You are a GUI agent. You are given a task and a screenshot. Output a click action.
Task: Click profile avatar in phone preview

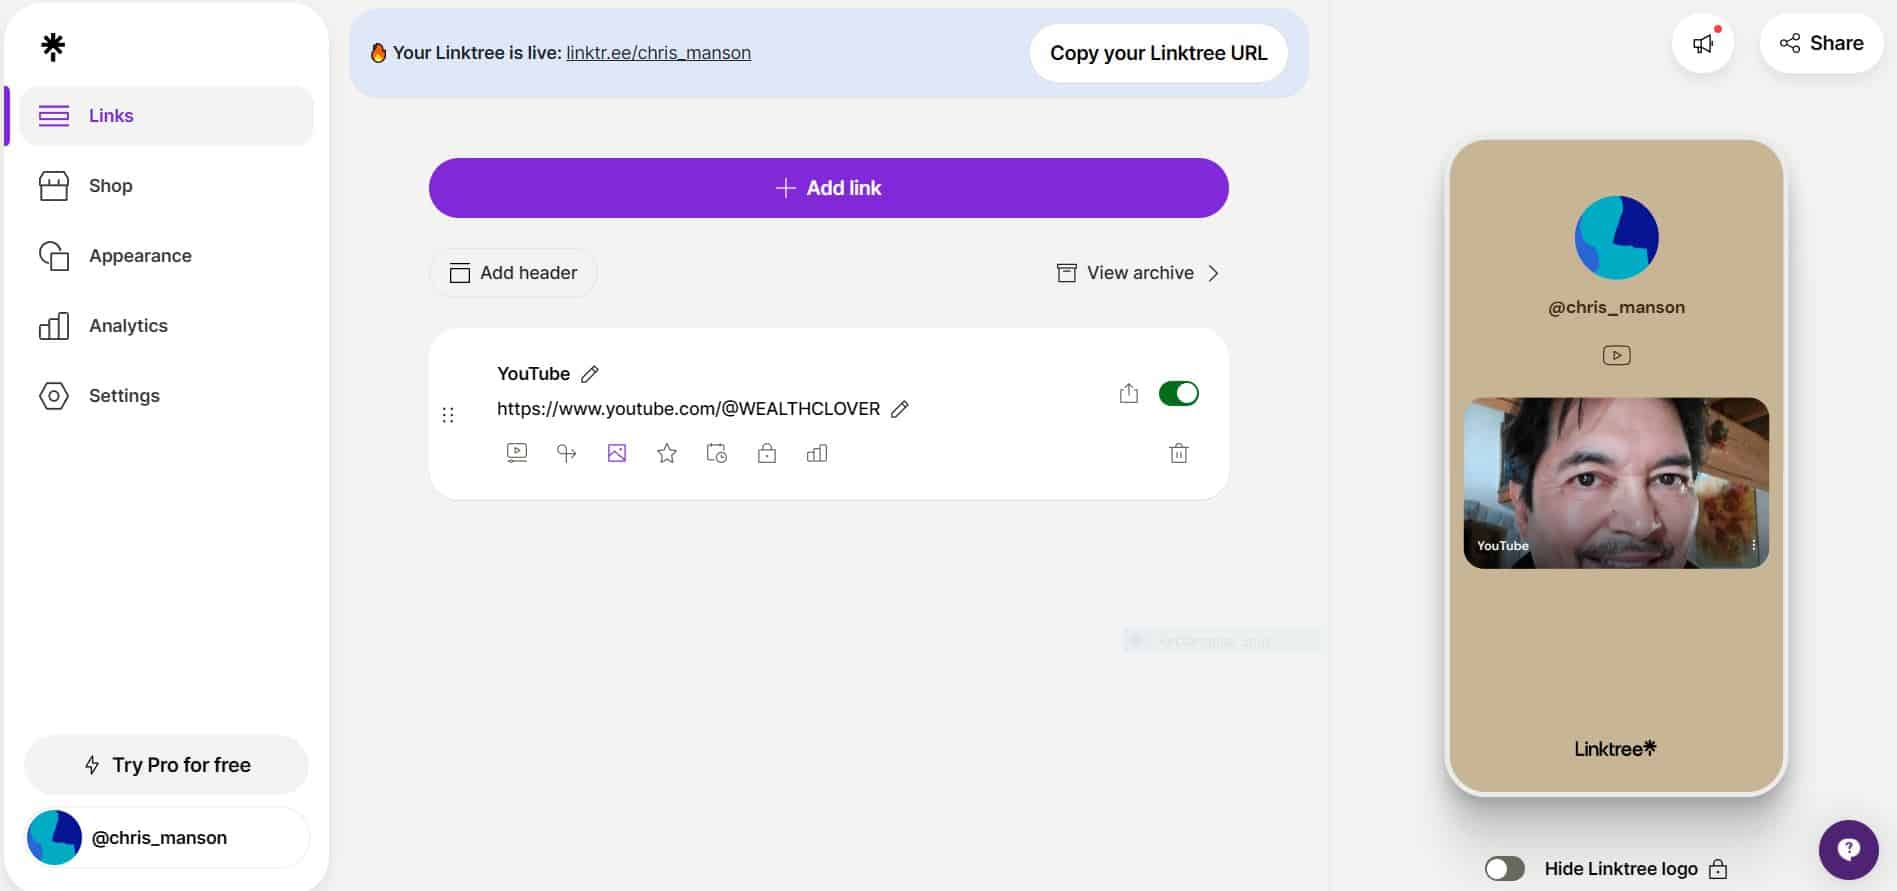point(1616,237)
